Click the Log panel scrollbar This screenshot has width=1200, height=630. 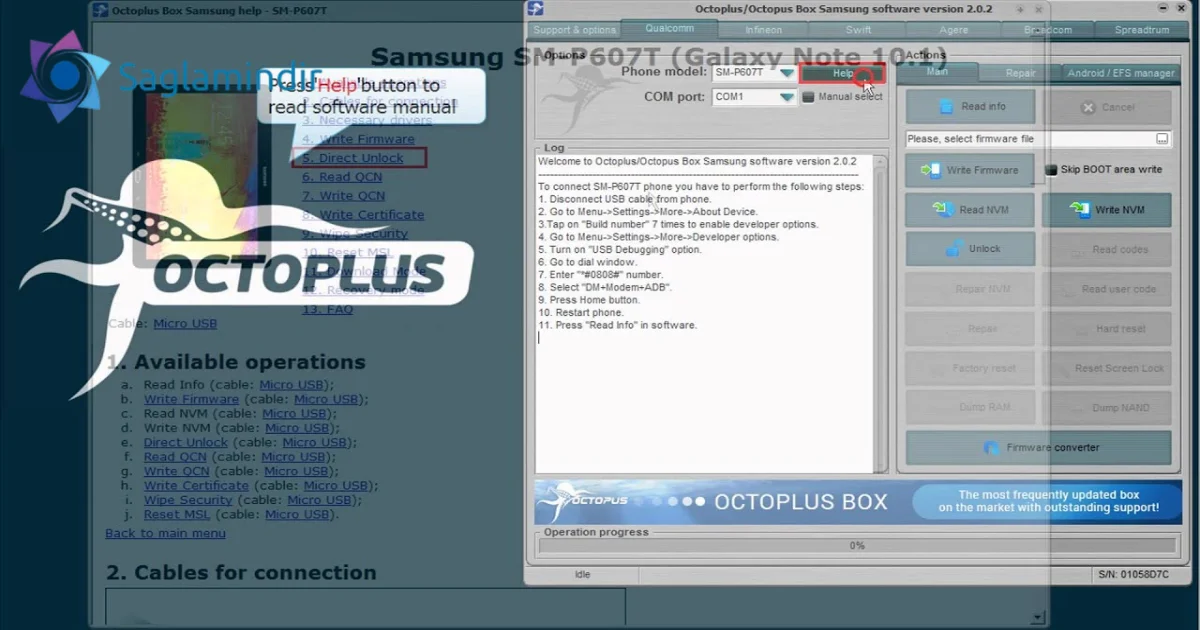[x=880, y=313]
